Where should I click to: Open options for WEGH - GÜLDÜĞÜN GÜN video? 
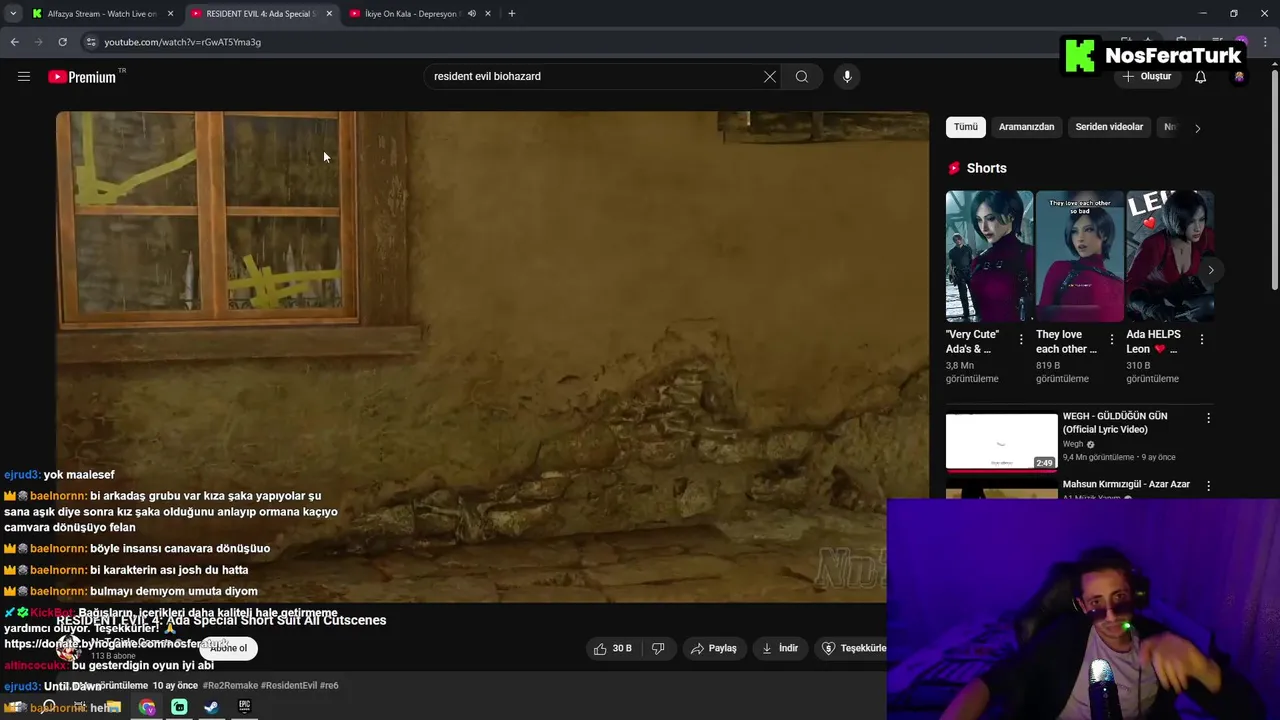coord(1208,419)
